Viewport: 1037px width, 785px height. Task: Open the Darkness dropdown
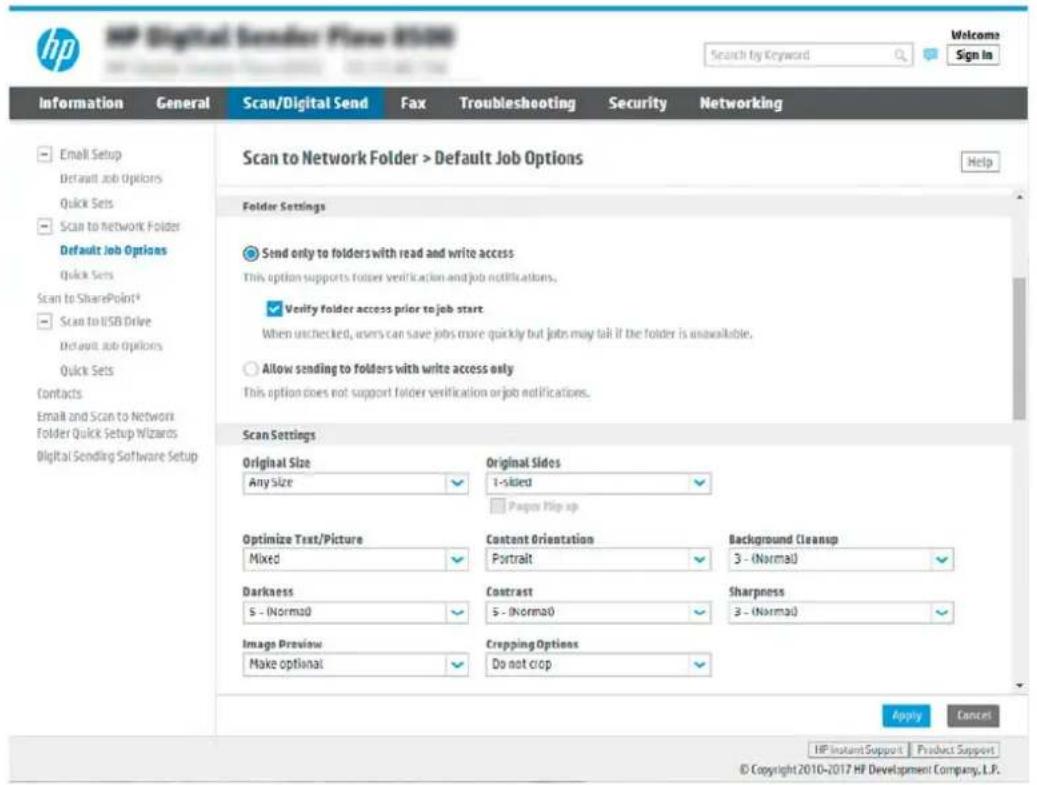tap(355, 612)
